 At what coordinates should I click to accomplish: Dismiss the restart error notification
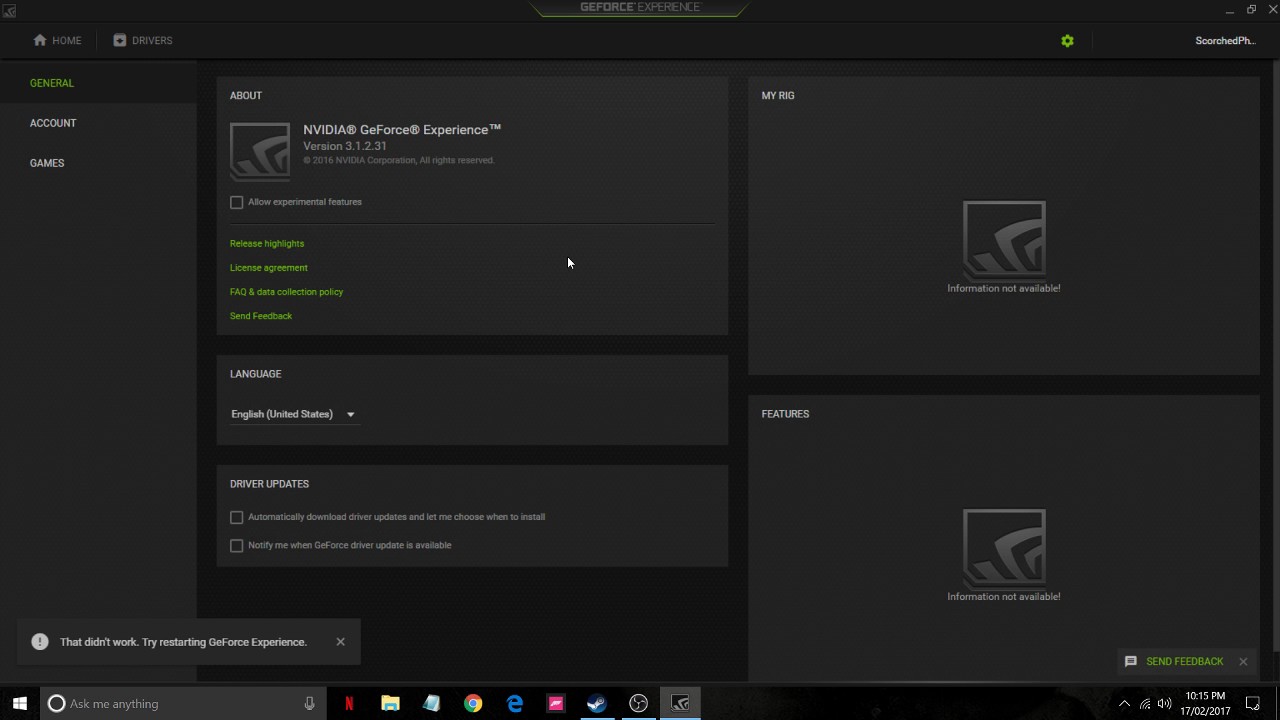coord(340,642)
